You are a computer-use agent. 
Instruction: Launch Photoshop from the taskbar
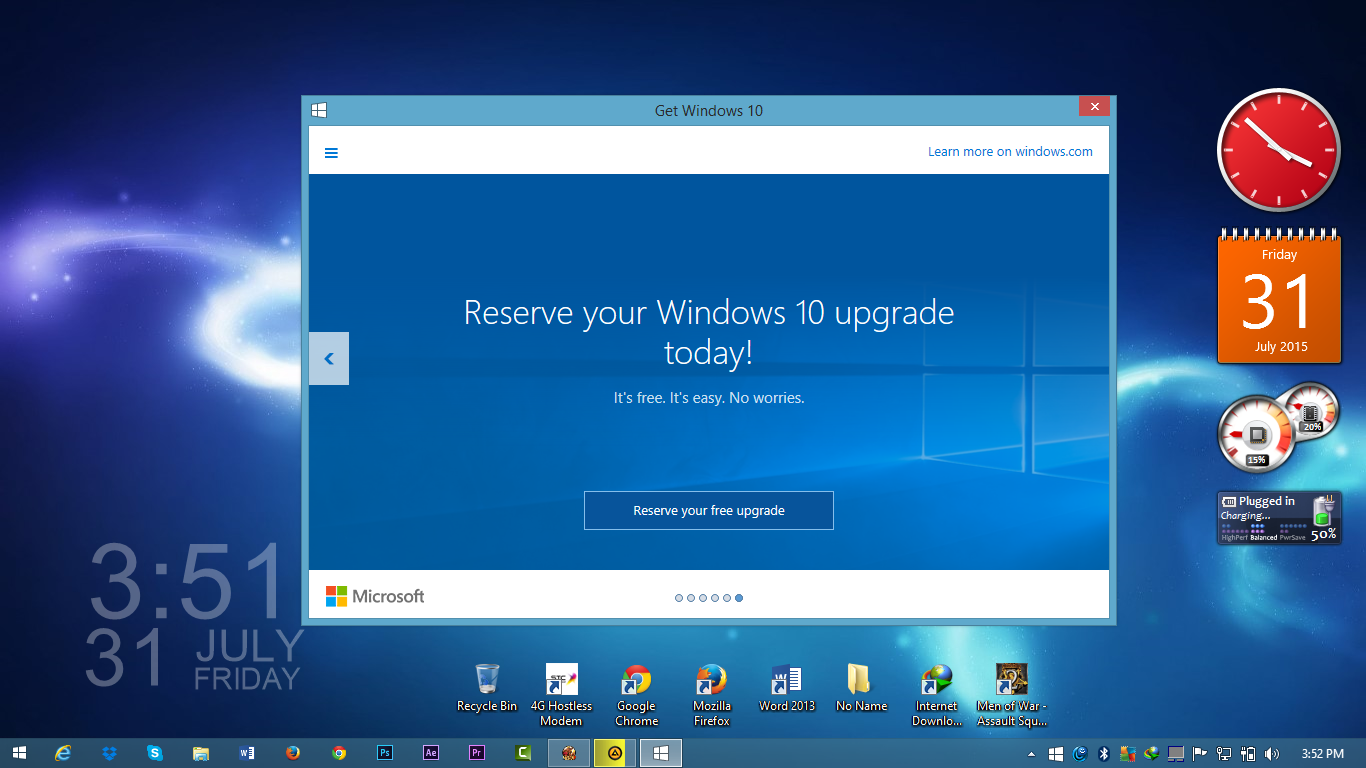pyautogui.click(x=385, y=753)
